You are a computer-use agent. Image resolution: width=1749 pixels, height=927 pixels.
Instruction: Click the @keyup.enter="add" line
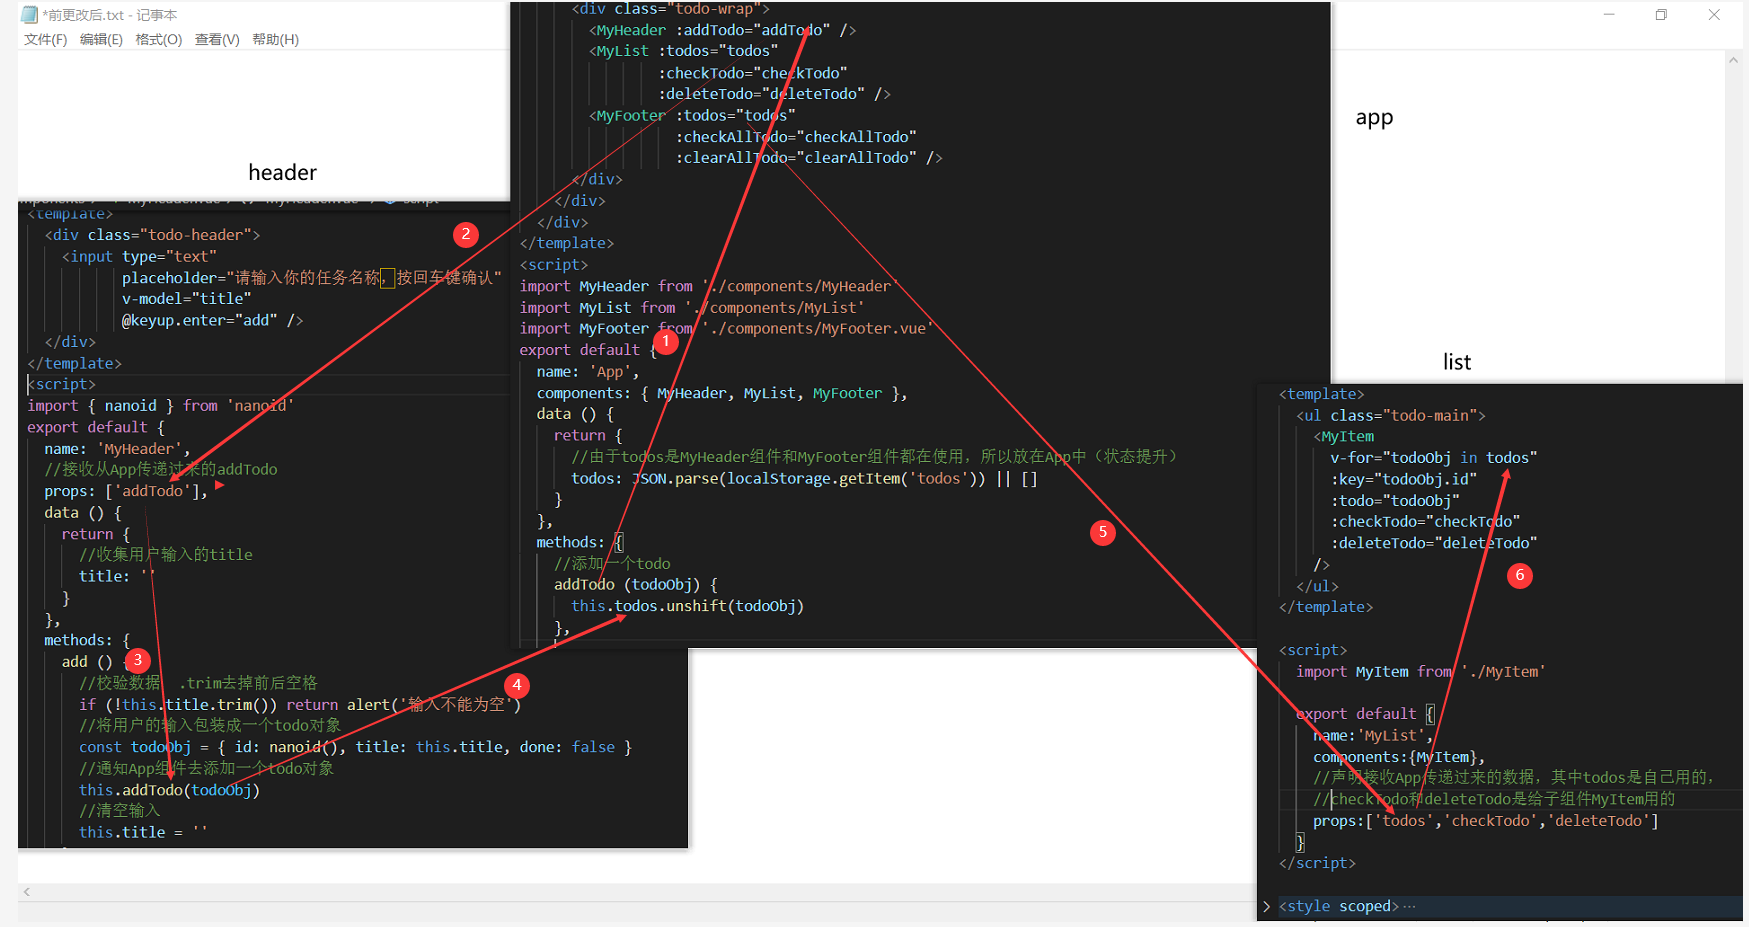click(x=212, y=320)
